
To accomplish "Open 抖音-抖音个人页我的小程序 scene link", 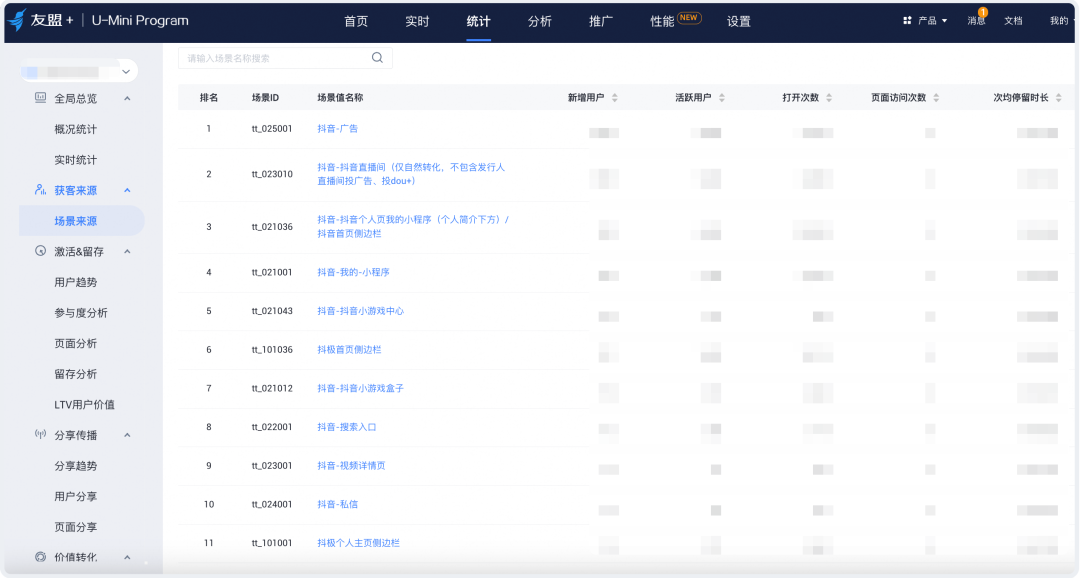I will [413, 226].
